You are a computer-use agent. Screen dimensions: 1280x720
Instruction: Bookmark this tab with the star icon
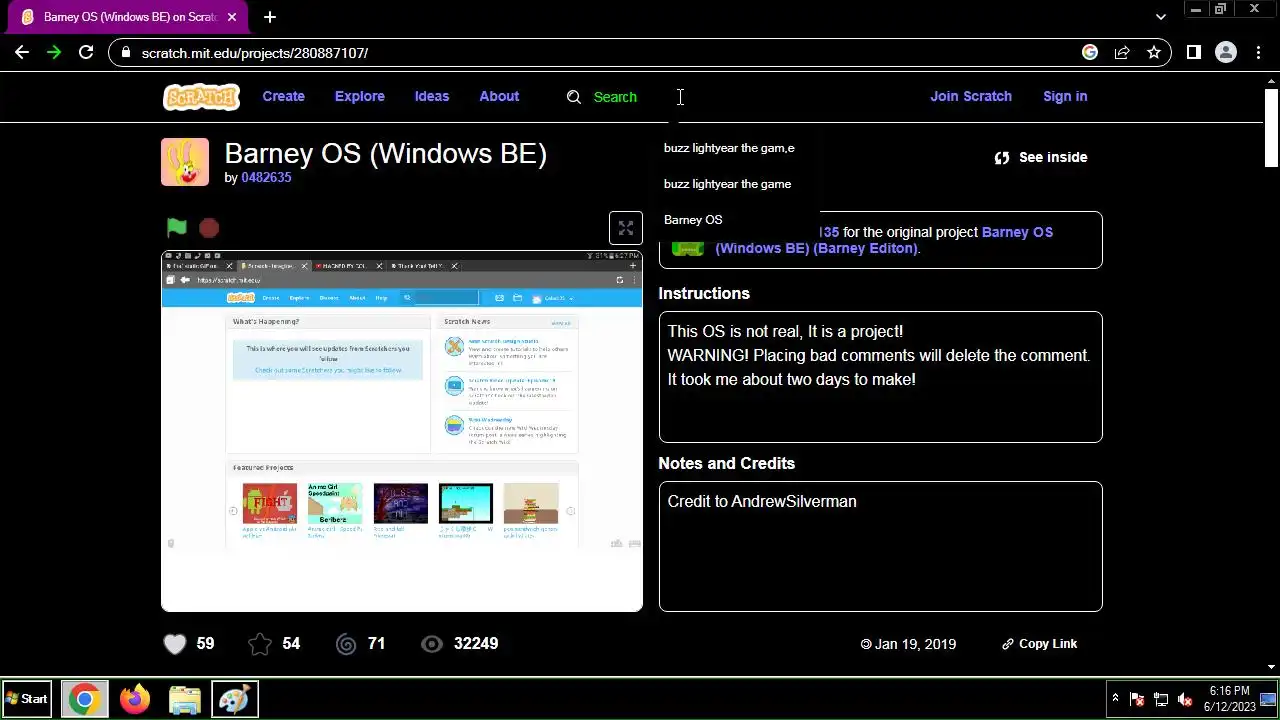coord(1154,53)
